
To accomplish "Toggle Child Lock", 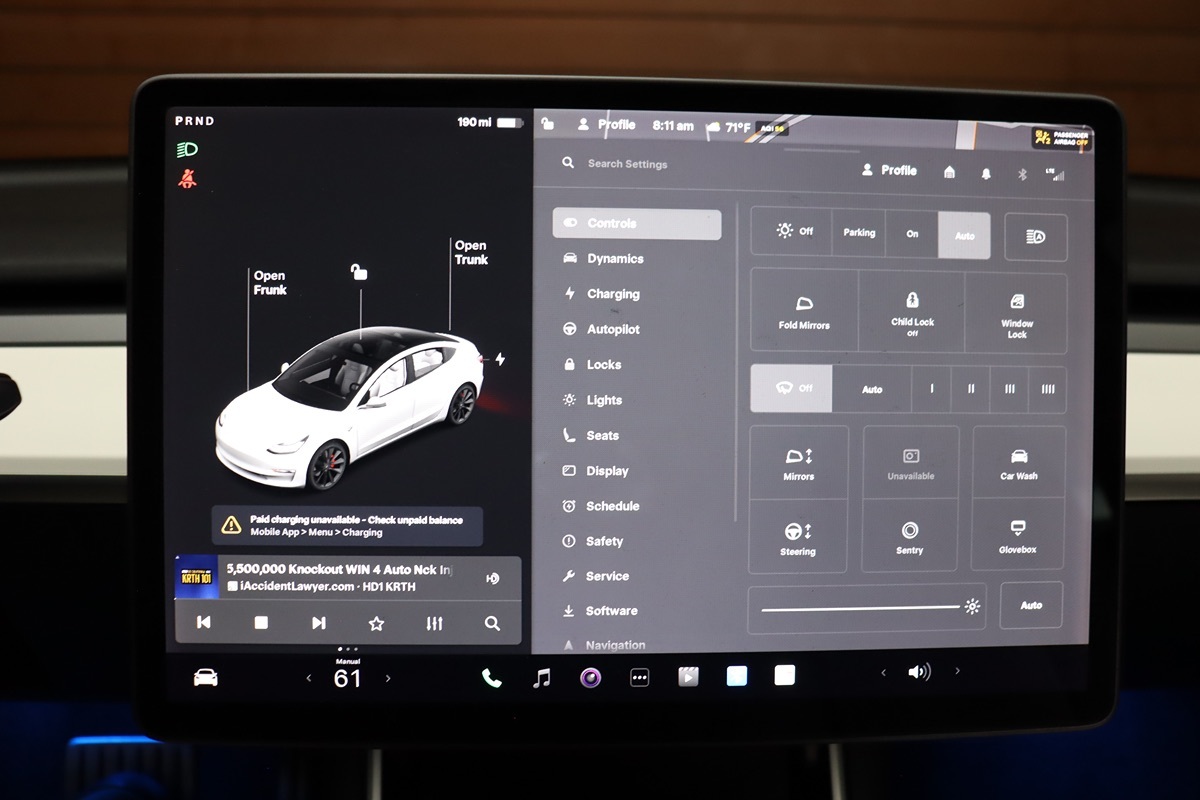I will point(912,310).
